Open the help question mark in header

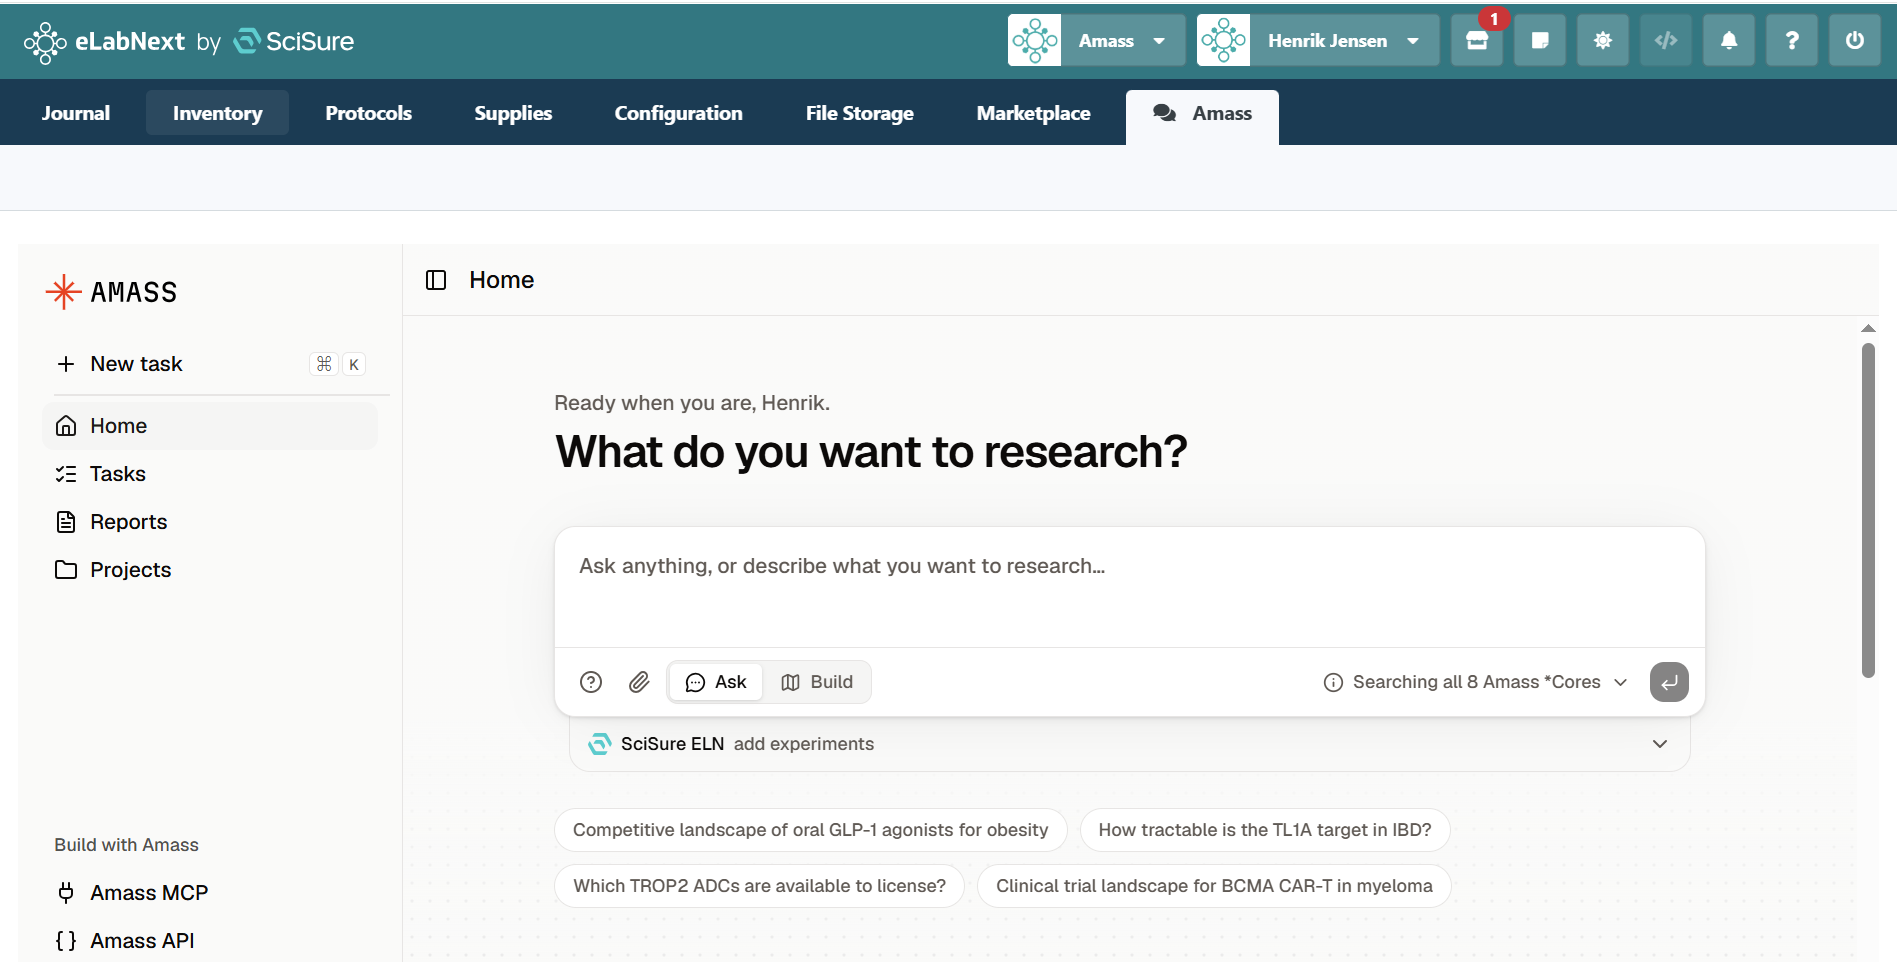pos(1792,41)
